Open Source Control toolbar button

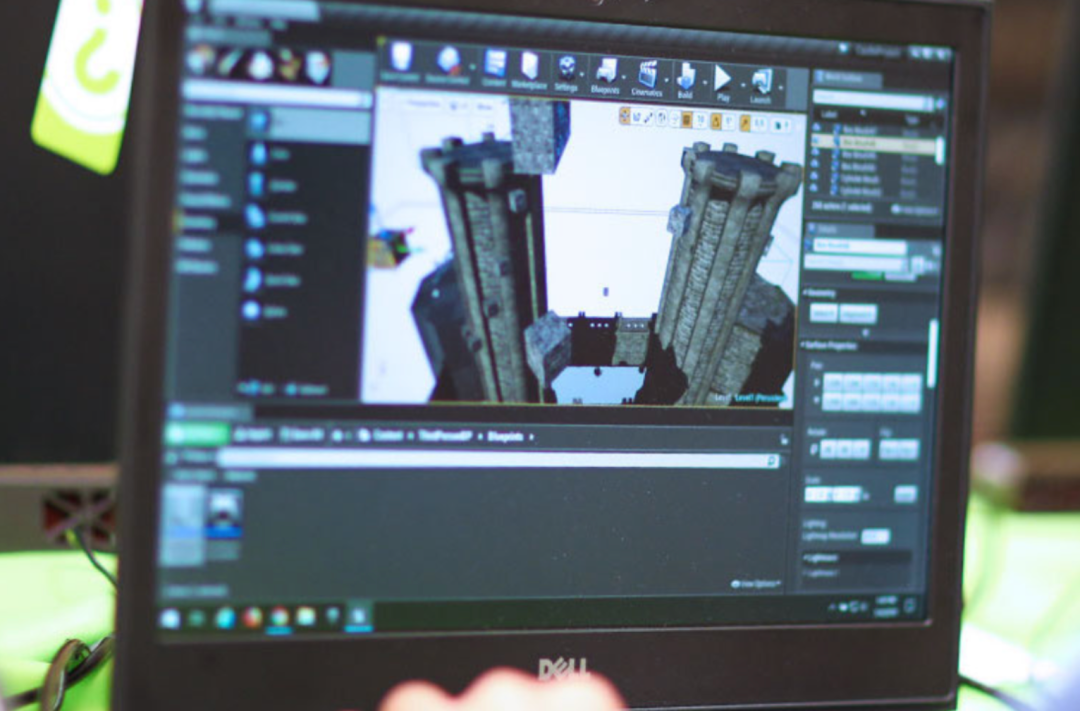[447, 66]
